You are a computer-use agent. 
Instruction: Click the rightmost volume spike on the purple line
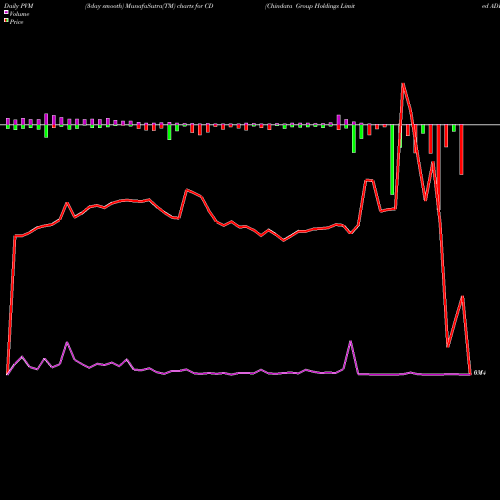pyautogui.click(x=350, y=341)
